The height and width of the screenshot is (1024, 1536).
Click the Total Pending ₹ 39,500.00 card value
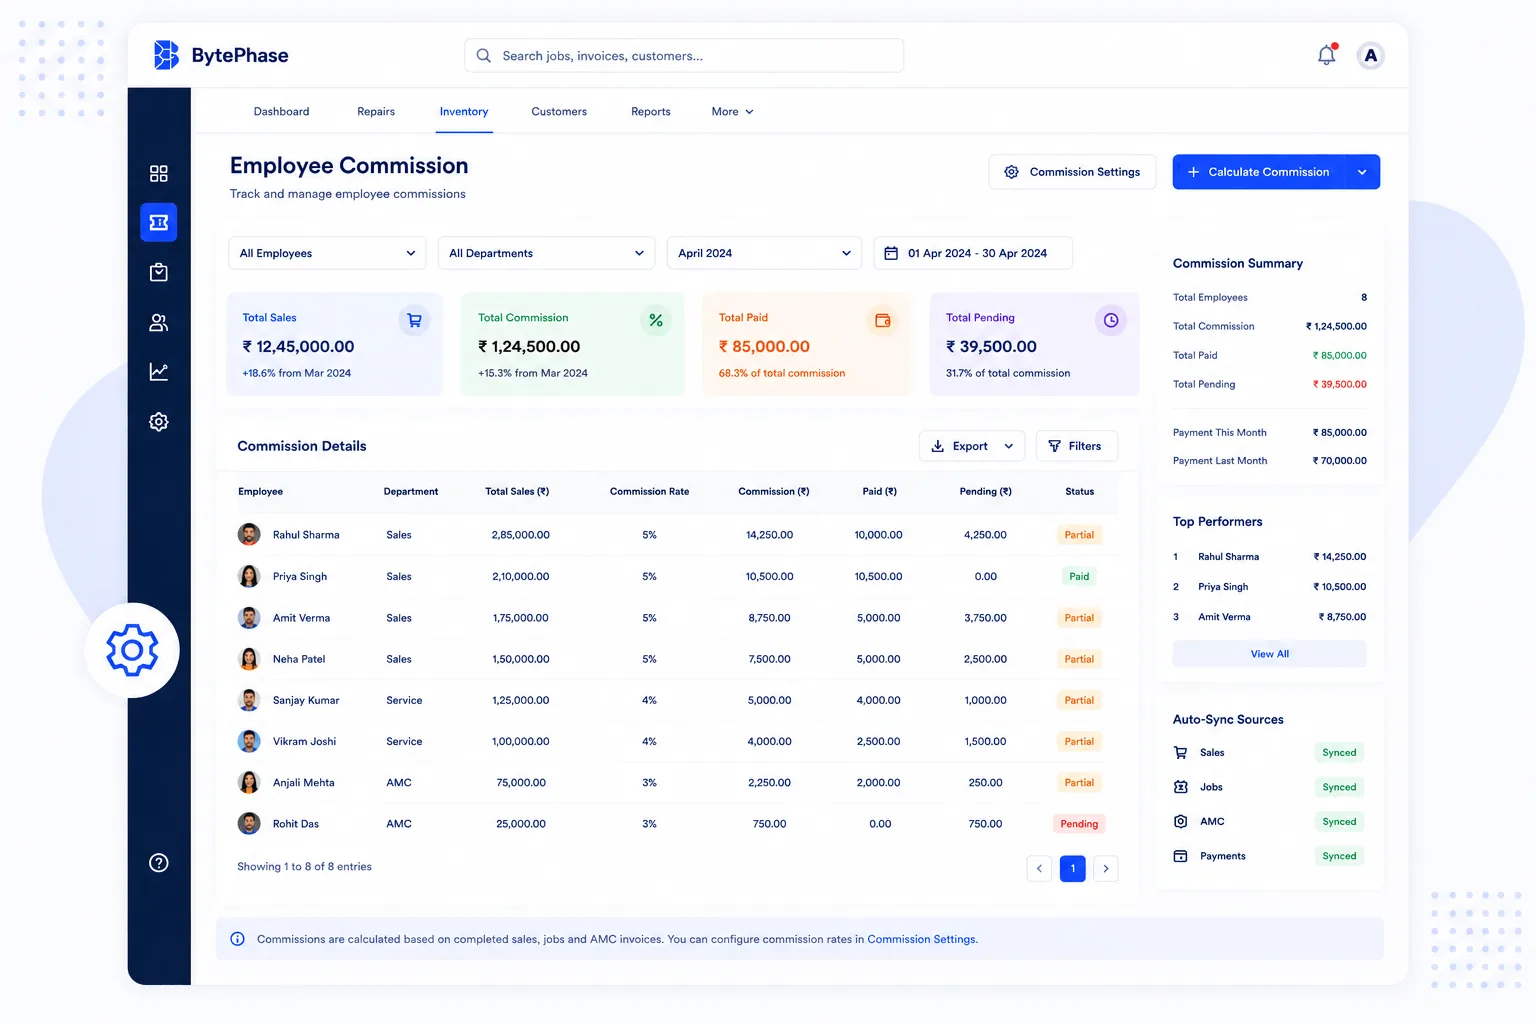tap(991, 347)
